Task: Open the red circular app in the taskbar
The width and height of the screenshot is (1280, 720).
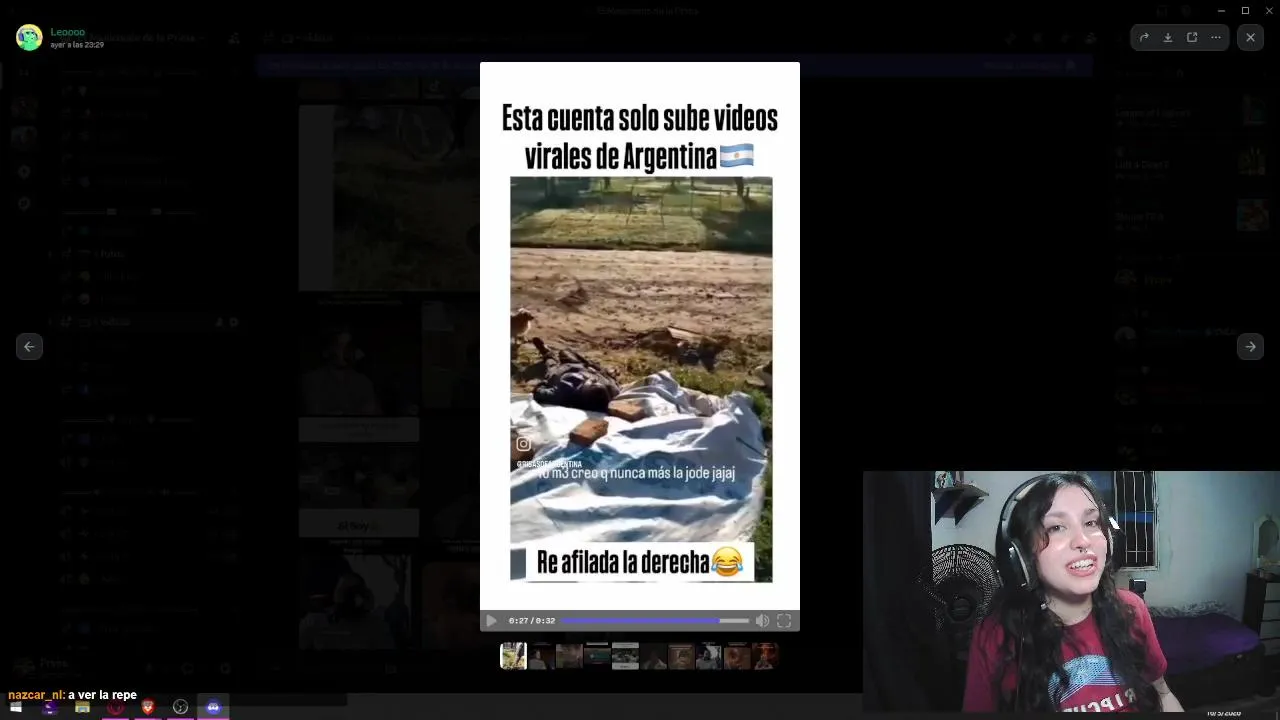Action: [x=115, y=707]
